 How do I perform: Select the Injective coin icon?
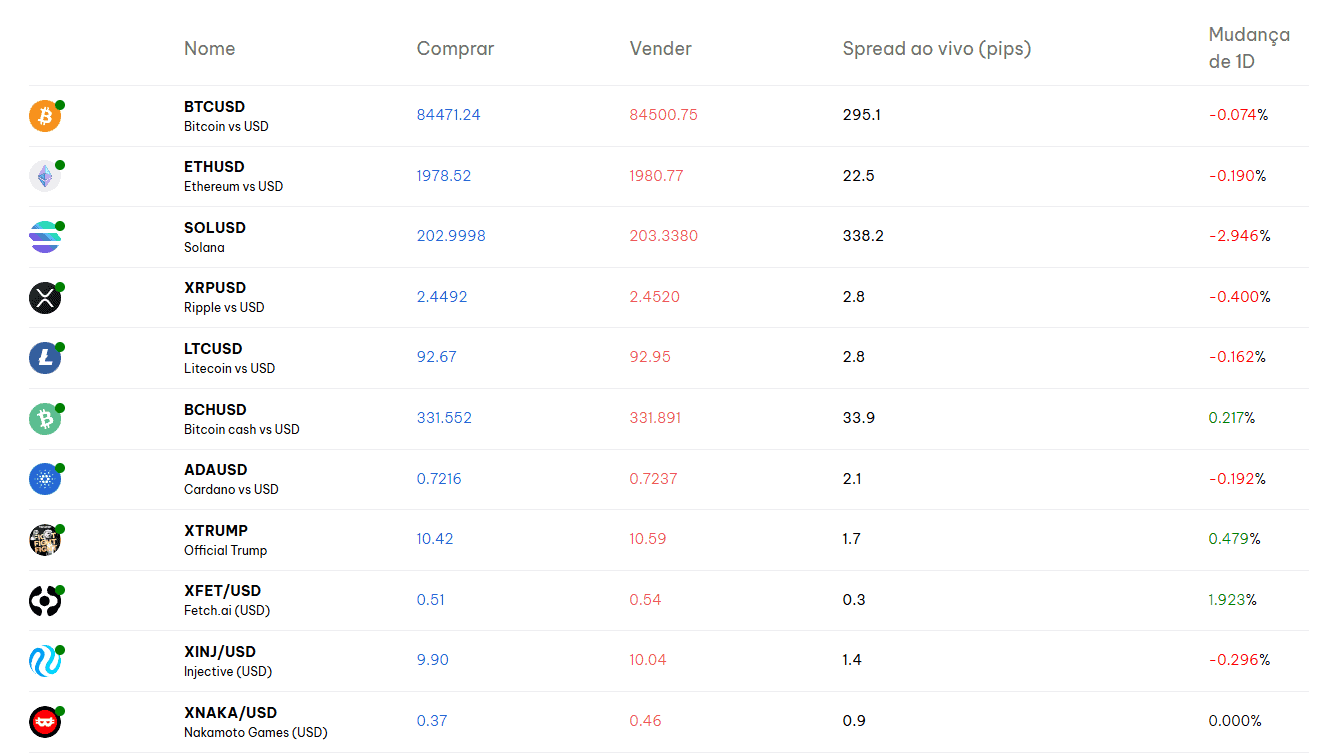[45, 661]
